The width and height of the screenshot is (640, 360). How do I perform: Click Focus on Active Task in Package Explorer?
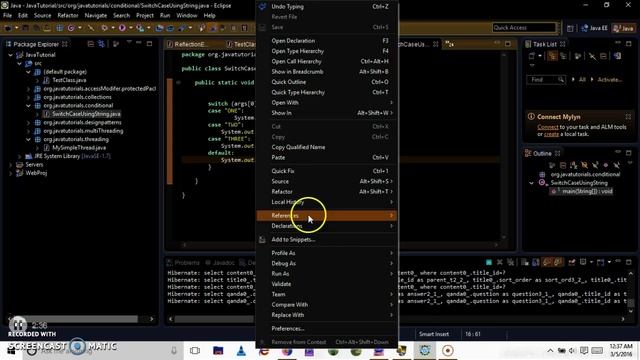[116, 44]
